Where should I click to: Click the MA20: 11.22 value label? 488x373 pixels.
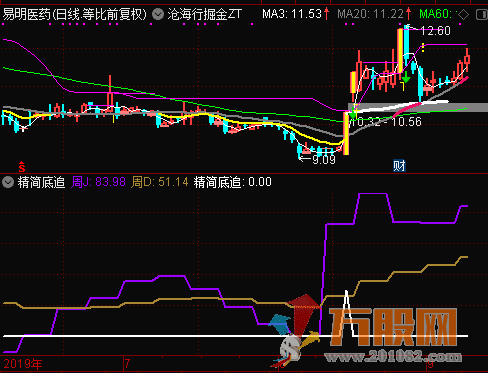click(370, 14)
